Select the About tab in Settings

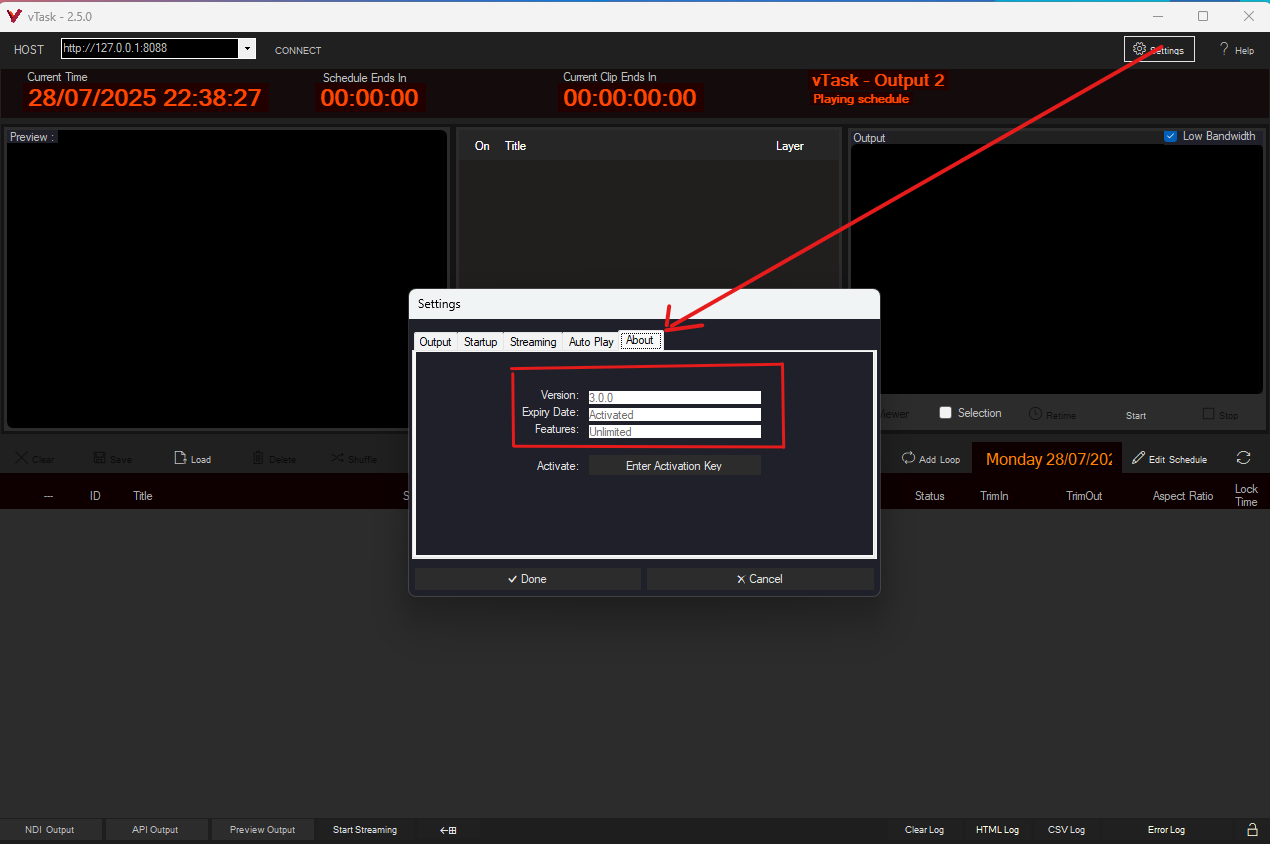tap(640, 340)
